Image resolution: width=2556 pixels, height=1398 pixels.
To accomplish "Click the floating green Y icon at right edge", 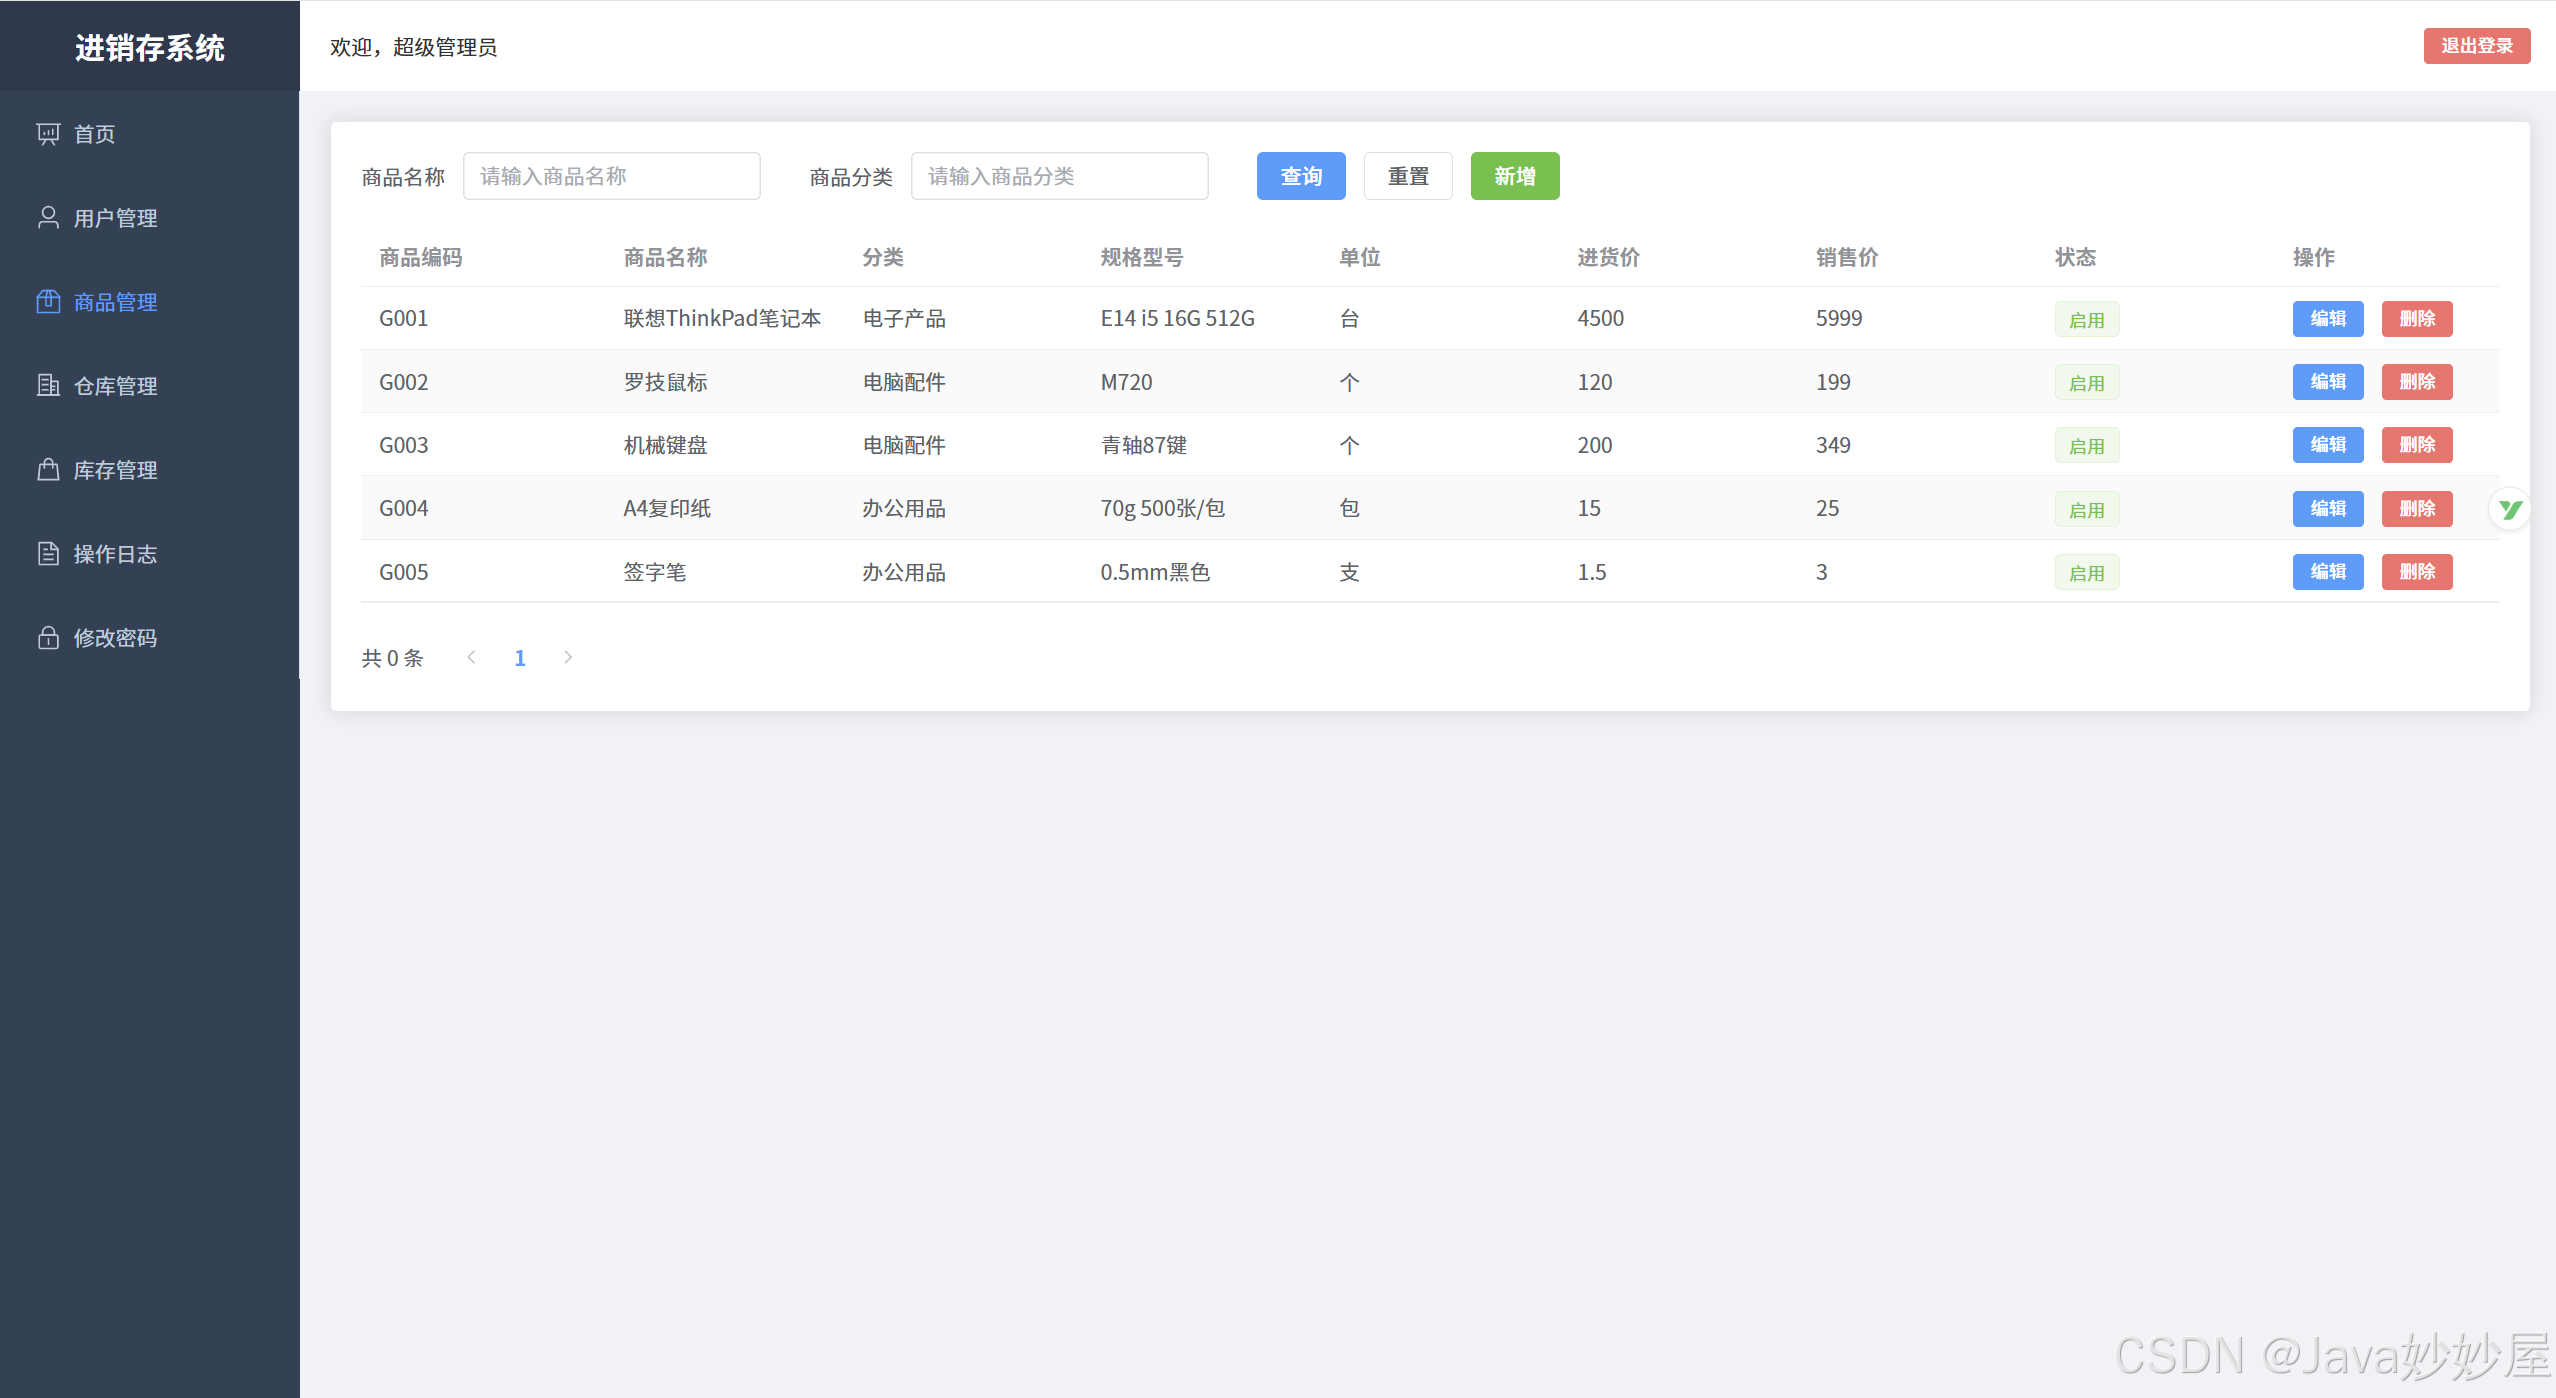I will (2509, 509).
